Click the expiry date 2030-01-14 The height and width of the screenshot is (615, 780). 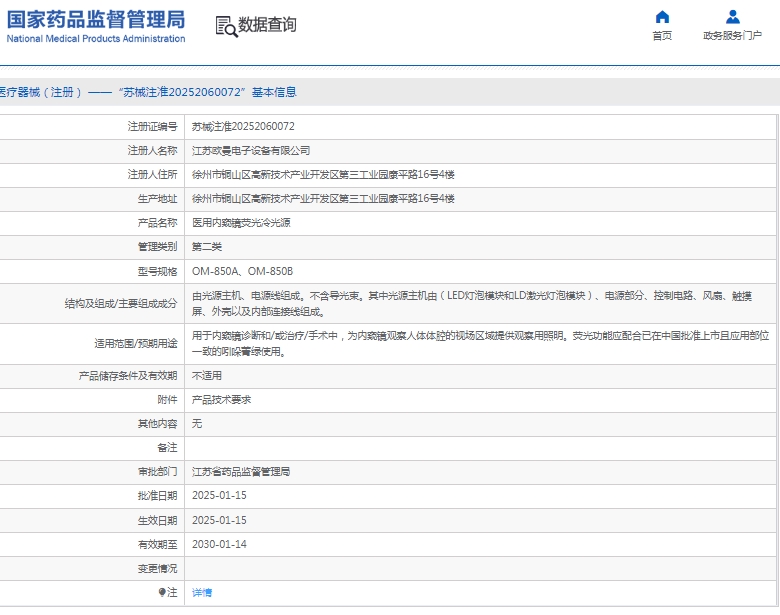coord(219,544)
